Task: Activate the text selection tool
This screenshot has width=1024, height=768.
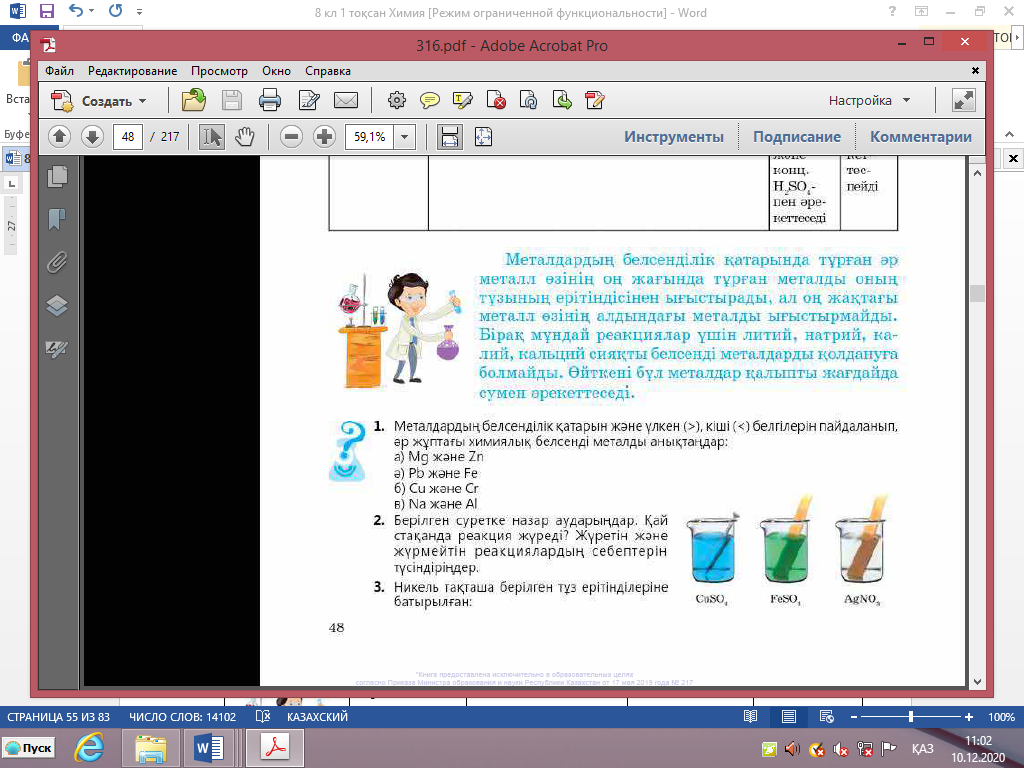Action: 212,136
